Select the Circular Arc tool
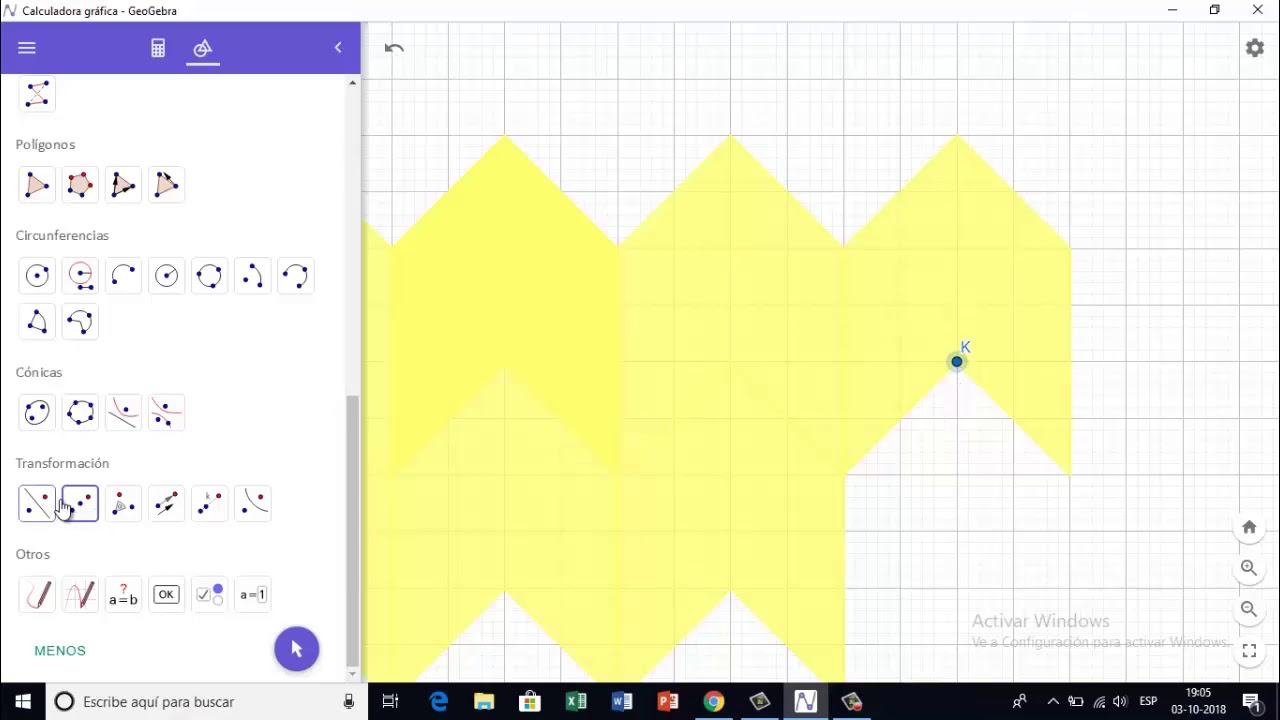The height and width of the screenshot is (720, 1280). (252, 276)
